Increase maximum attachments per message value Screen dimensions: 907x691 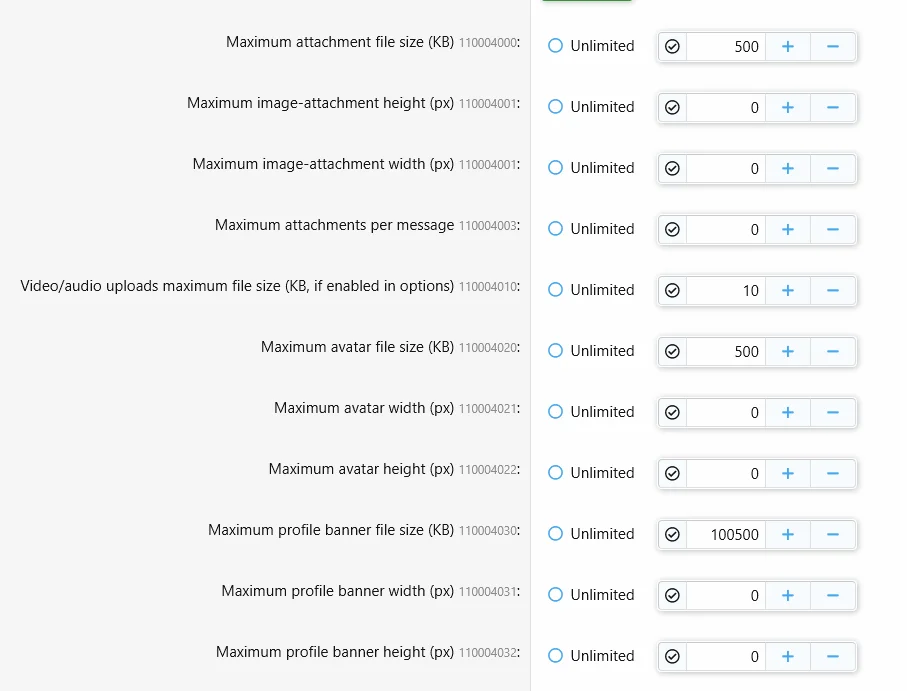[x=788, y=229]
